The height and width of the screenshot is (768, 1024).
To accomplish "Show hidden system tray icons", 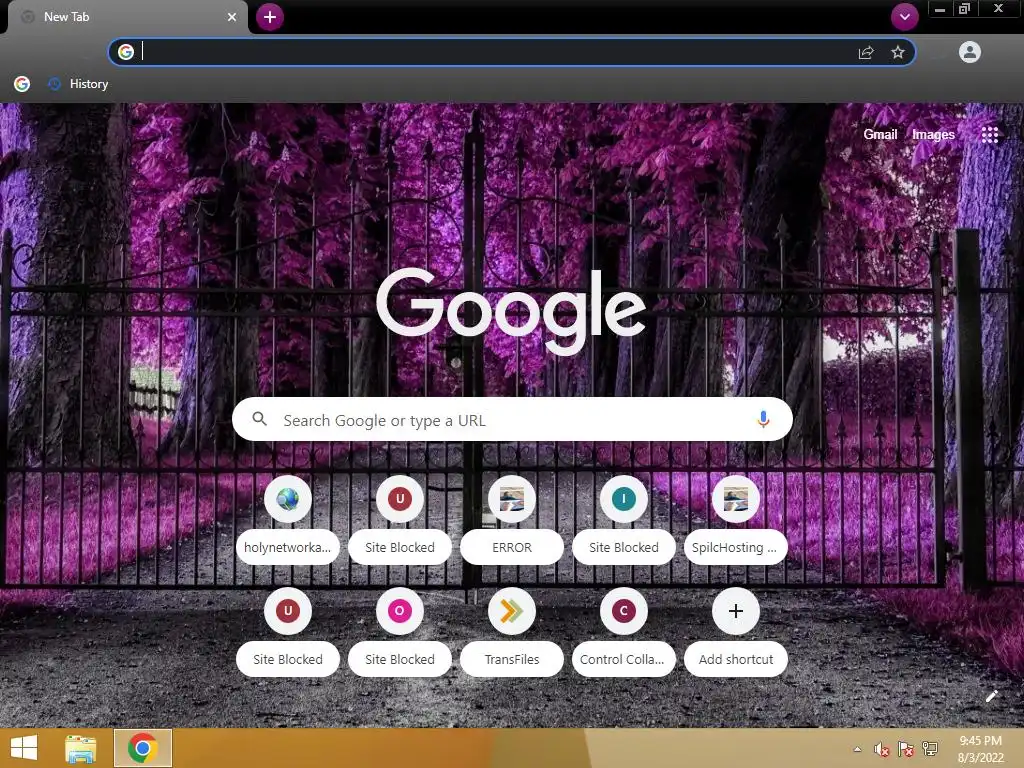I will [857, 749].
